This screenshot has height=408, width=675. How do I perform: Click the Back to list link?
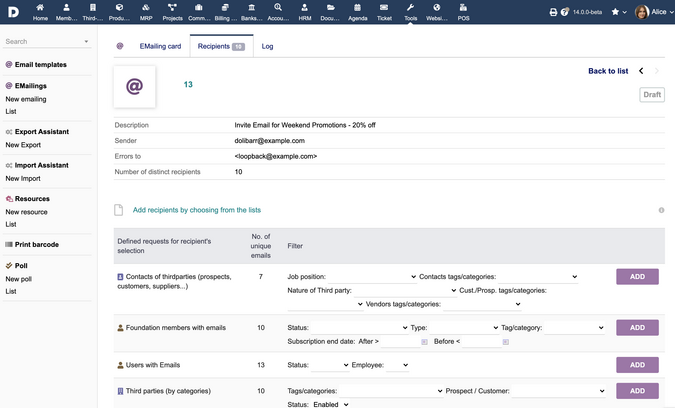coord(608,71)
